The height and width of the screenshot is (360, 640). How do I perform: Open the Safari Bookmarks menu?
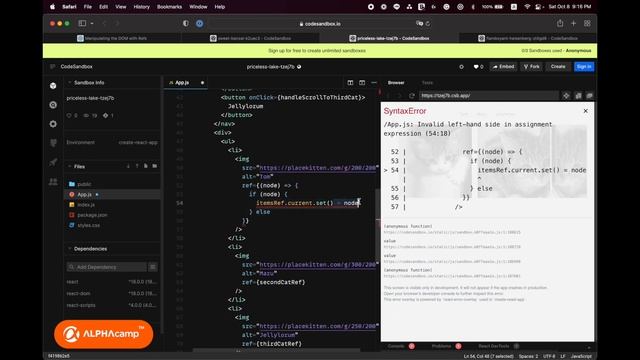click(169, 7)
